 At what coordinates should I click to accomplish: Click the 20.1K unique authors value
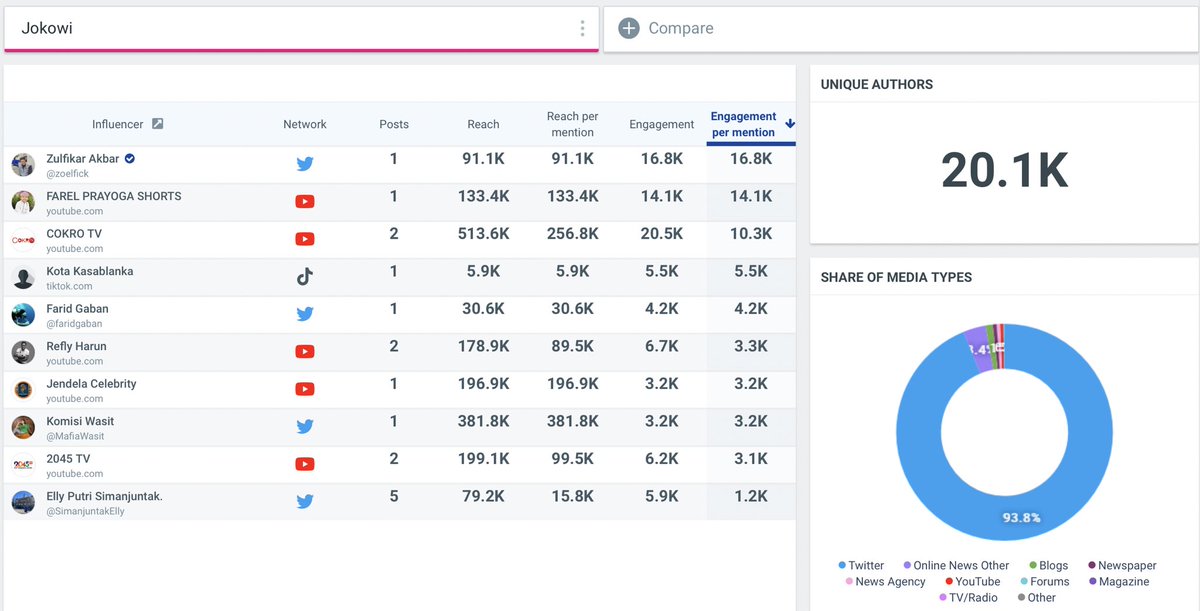[1005, 171]
